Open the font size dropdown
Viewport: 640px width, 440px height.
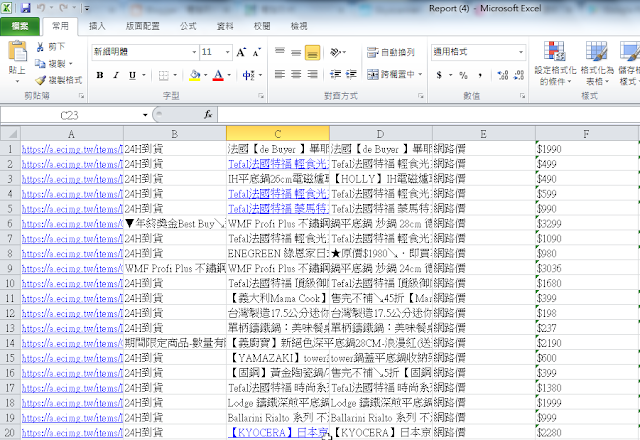click(227, 52)
